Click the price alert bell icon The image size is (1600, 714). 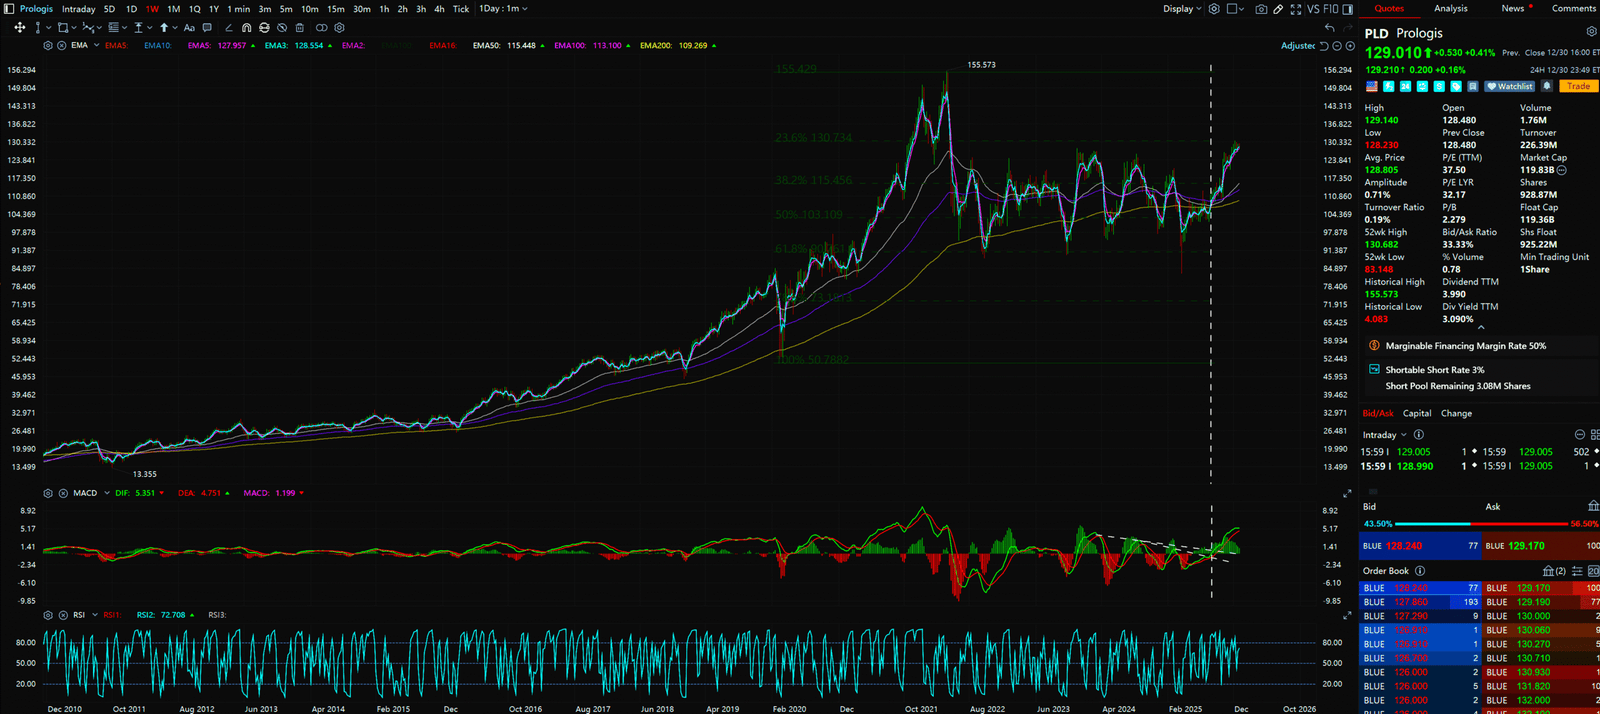click(1547, 87)
